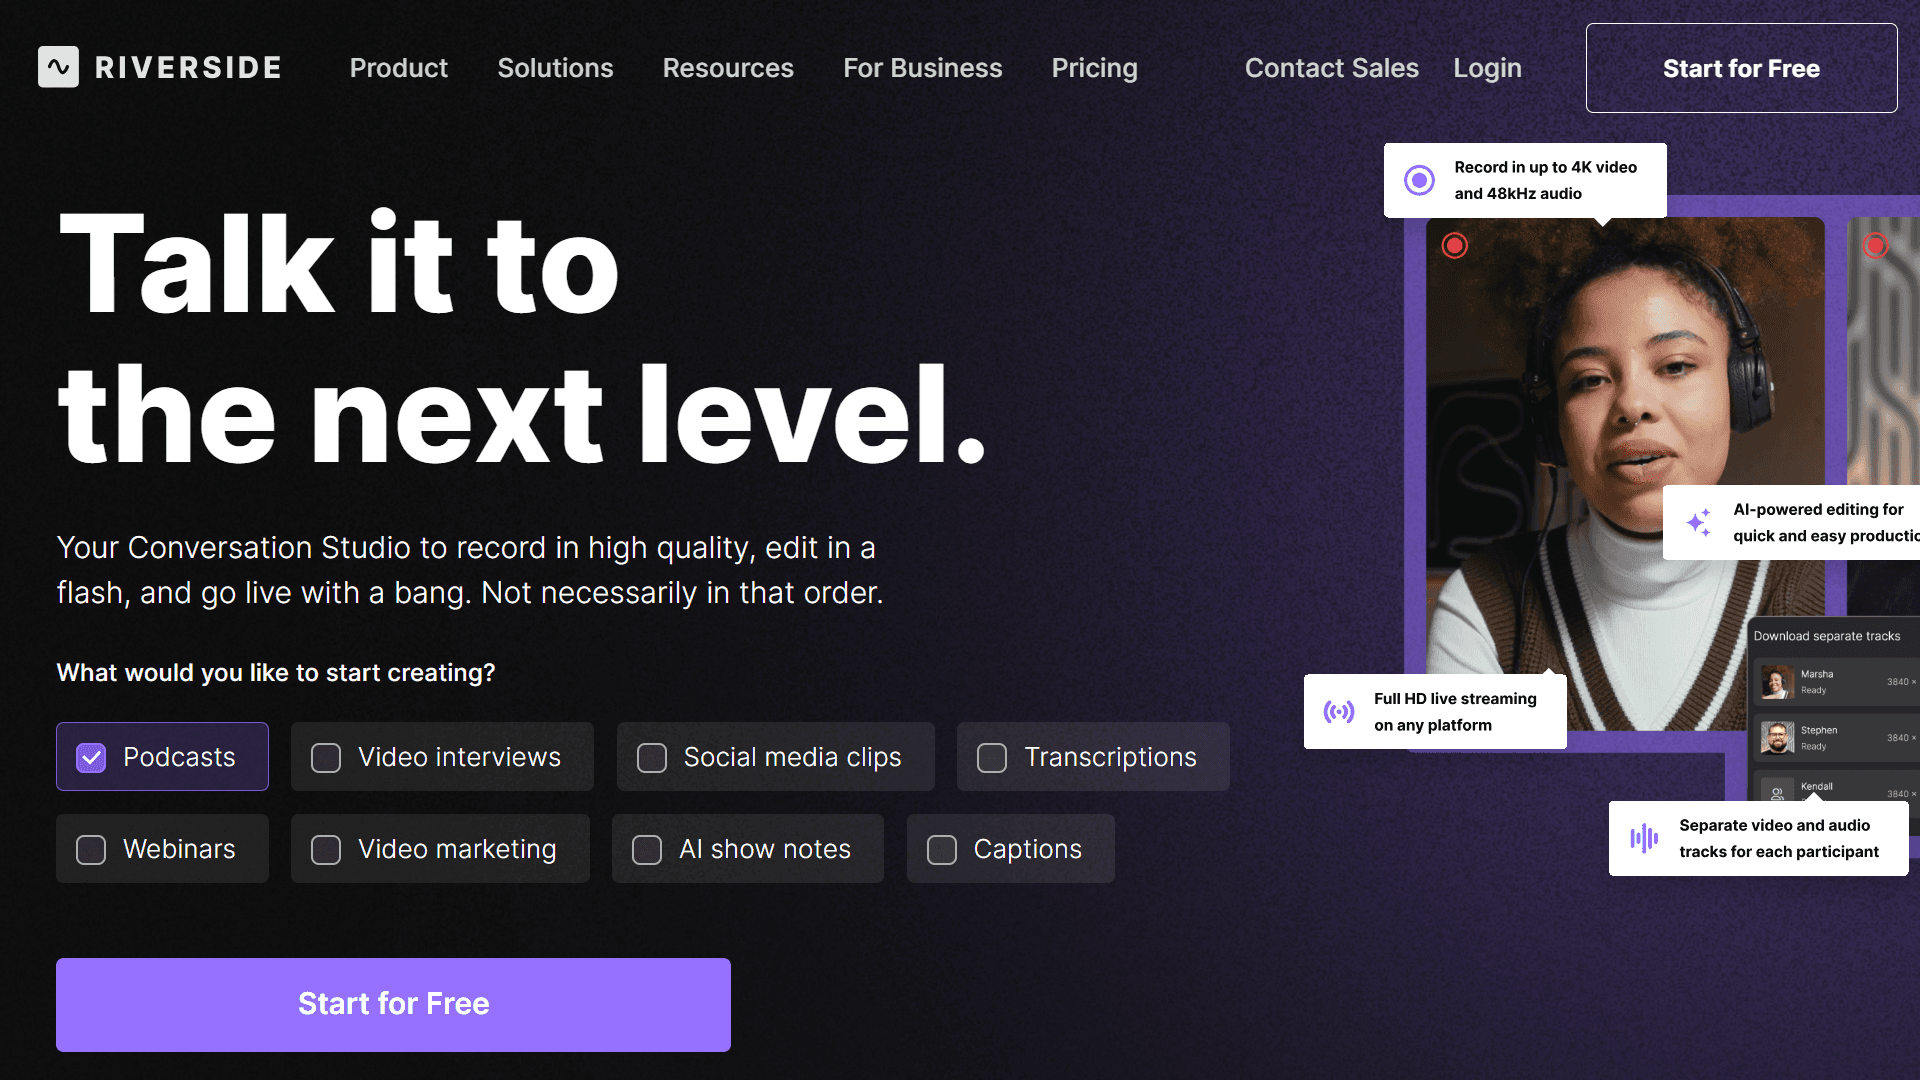Click the red recording indicator on the video
1920x1080 pixels.
tap(1454, 245)
